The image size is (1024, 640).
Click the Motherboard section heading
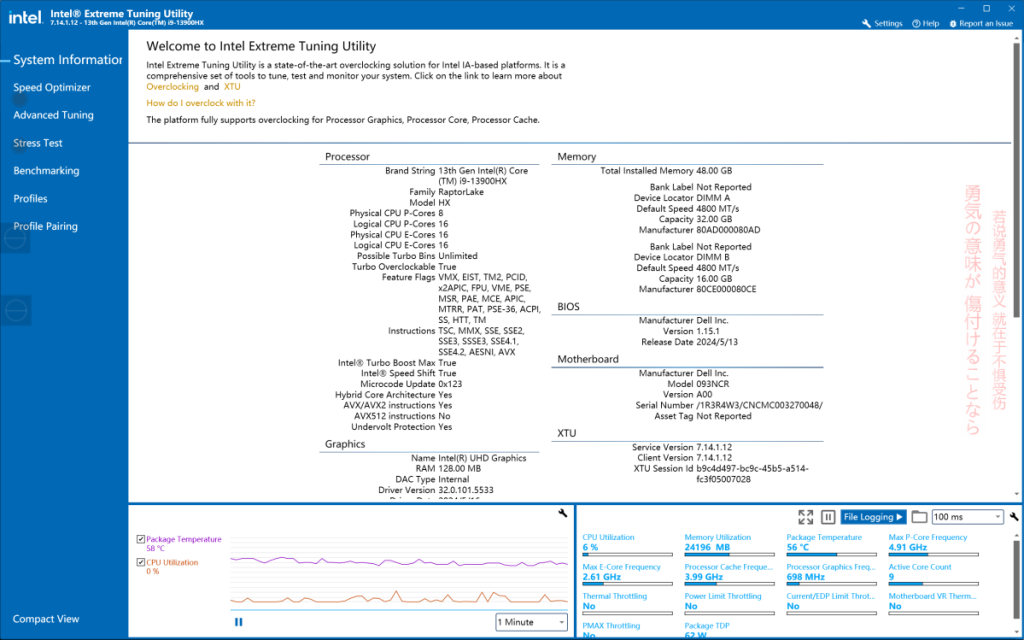[588, 359]
